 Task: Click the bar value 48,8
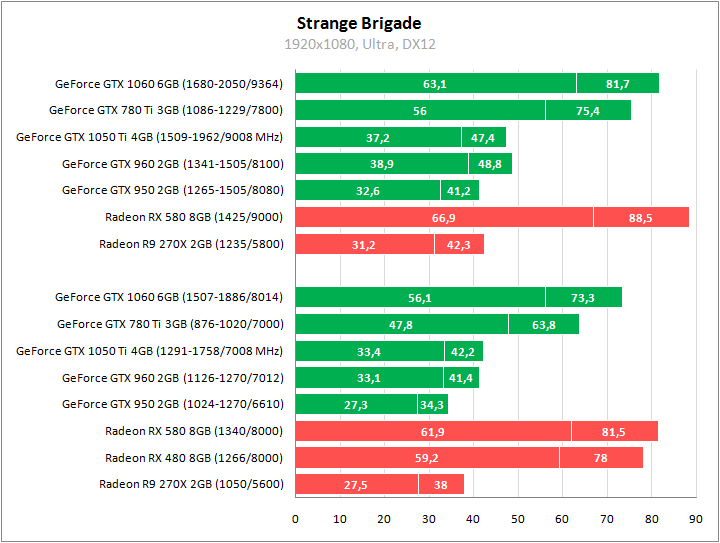coord(490,164)
